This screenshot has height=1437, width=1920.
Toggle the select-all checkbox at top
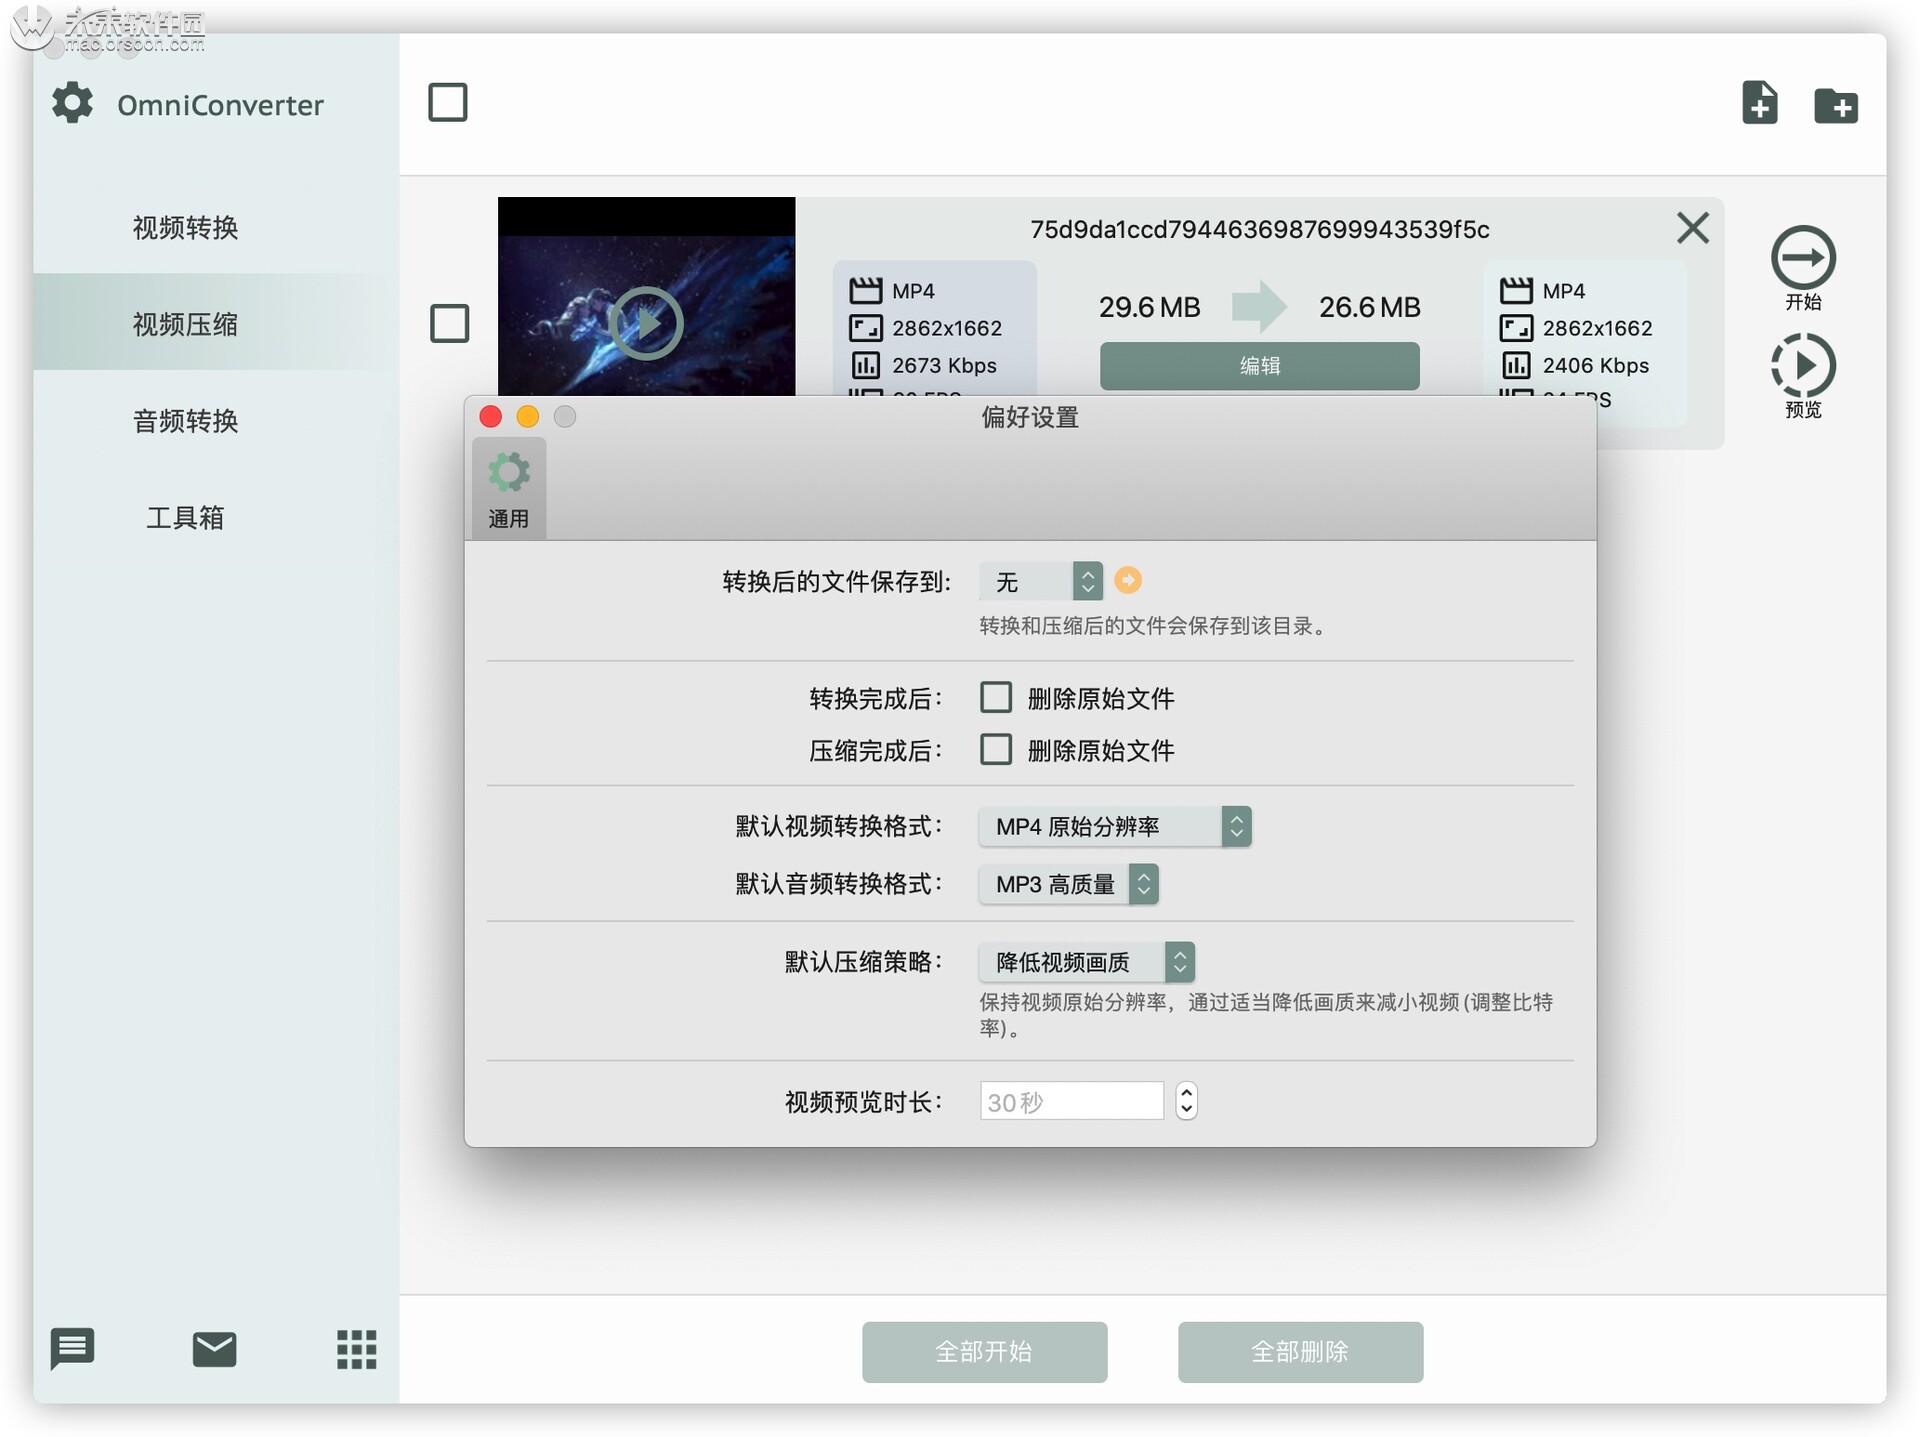tap(447, 102)
